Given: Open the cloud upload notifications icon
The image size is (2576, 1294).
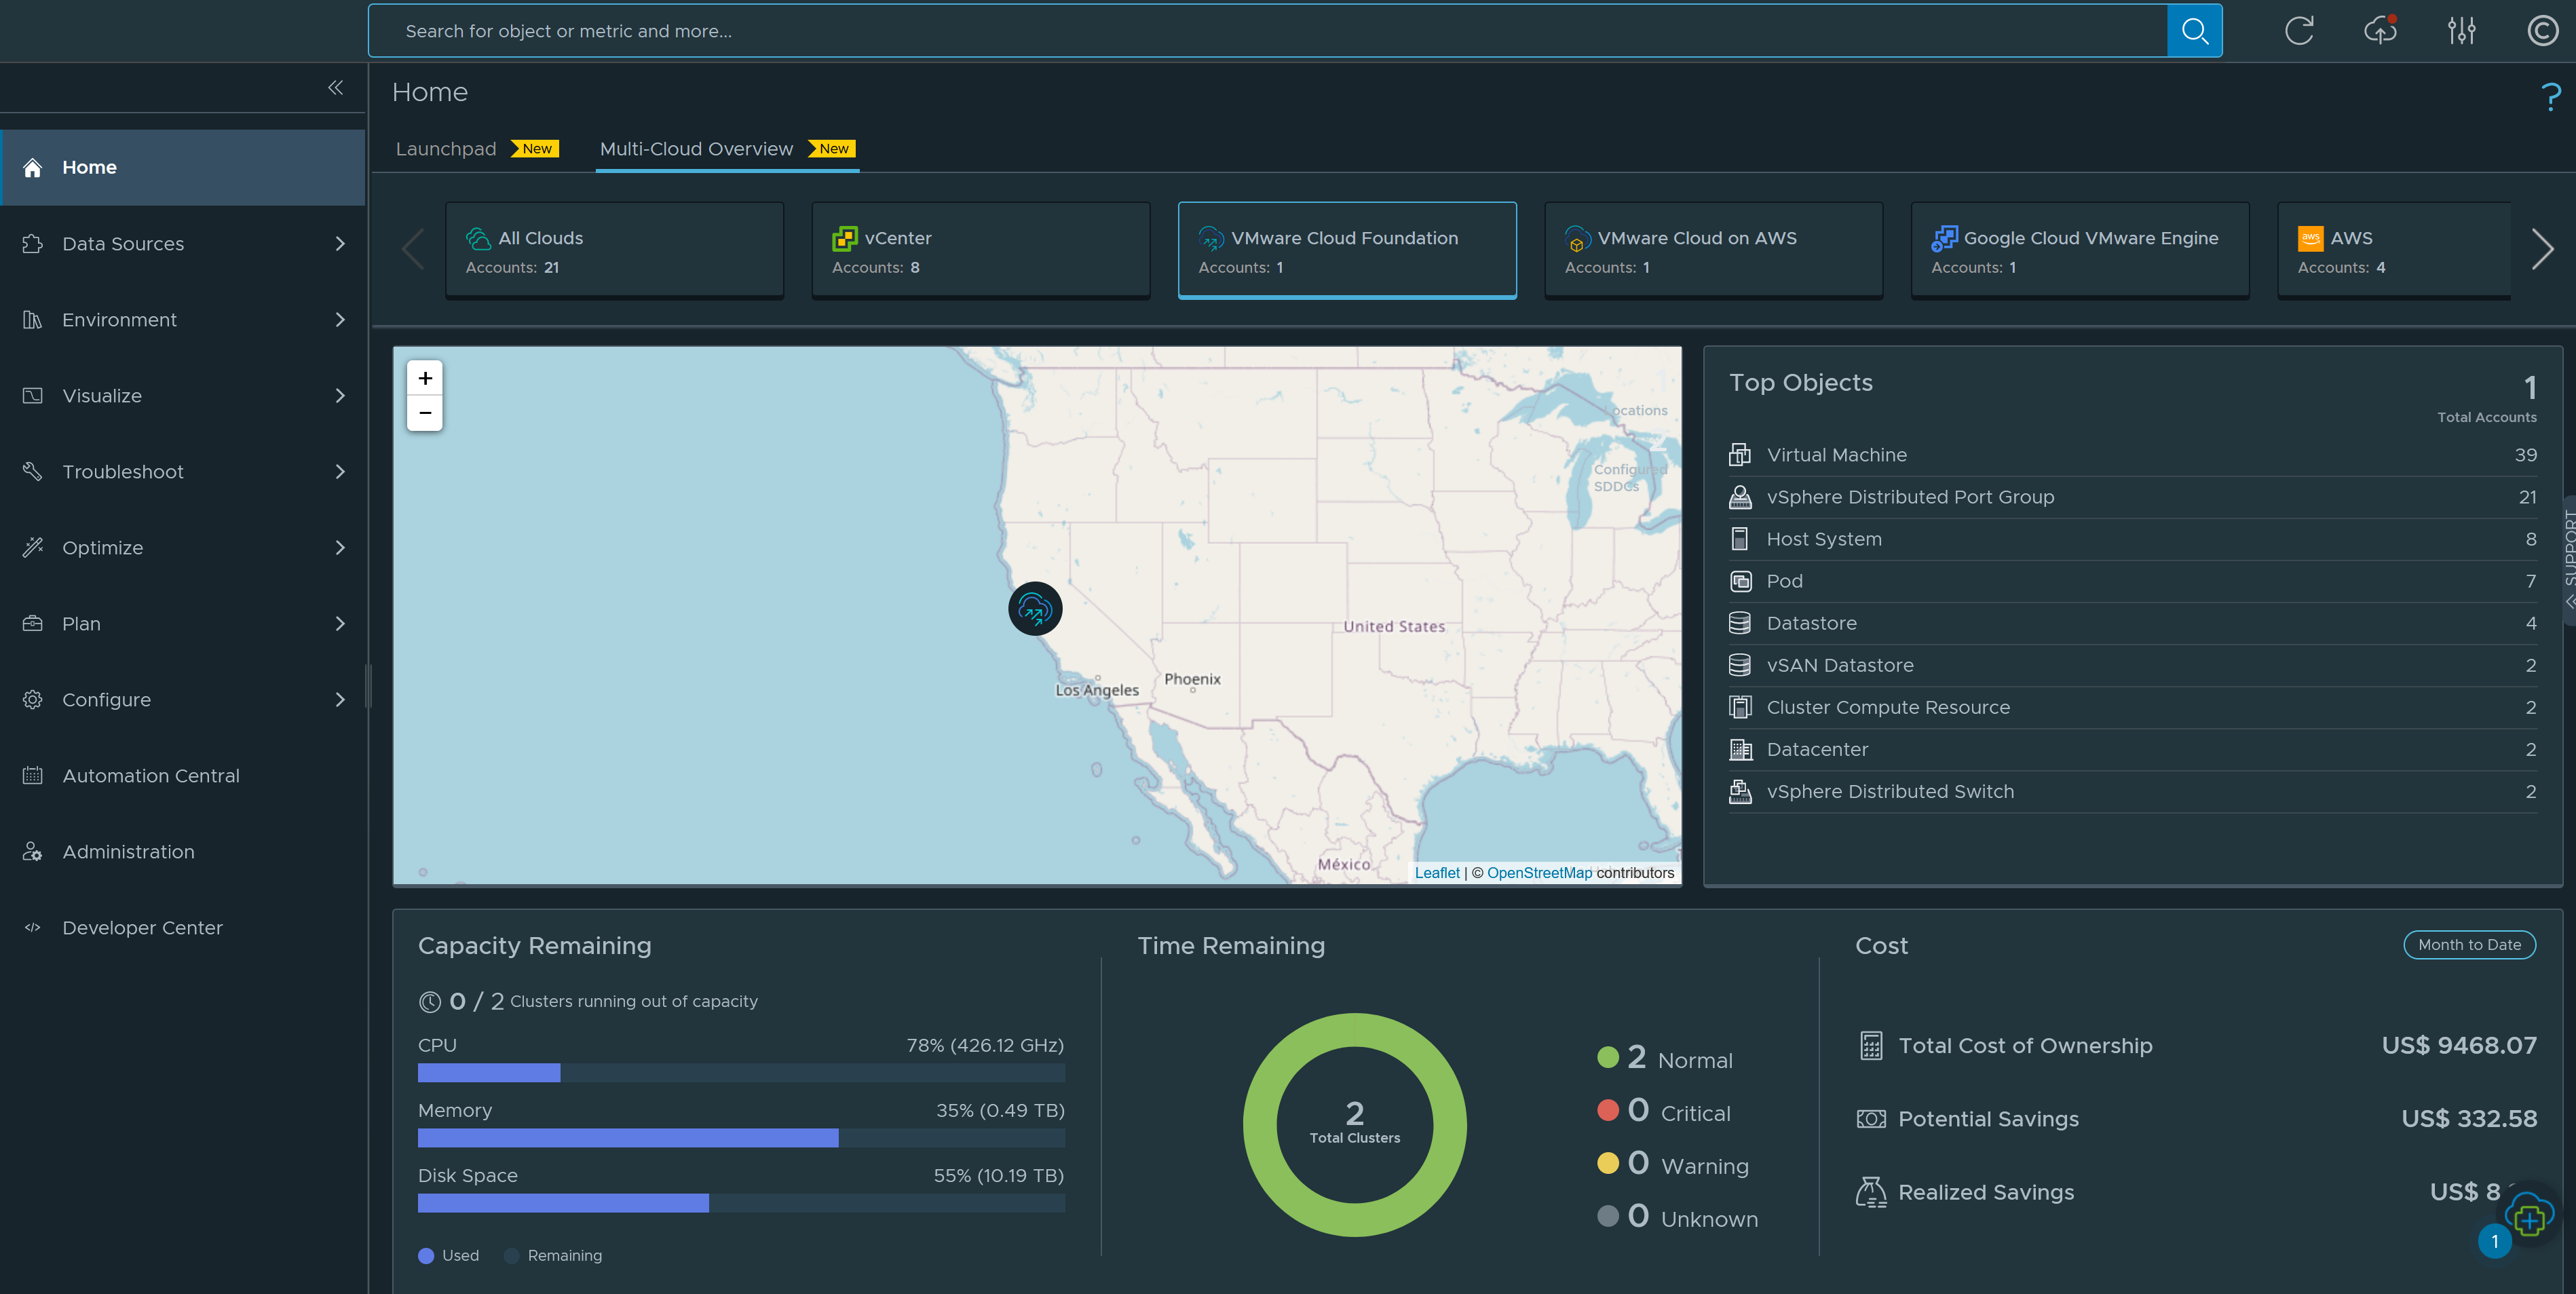Looking at the screenshot, I should [2380, 31].
